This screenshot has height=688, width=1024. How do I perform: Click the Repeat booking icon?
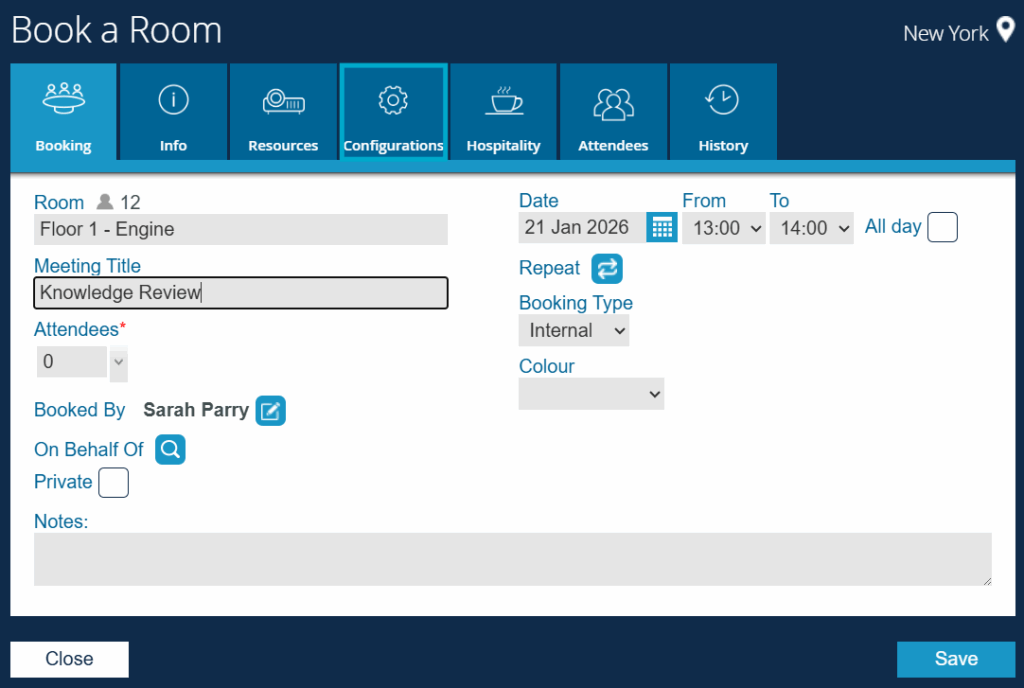pyautogui.click(x=606, y=268)
